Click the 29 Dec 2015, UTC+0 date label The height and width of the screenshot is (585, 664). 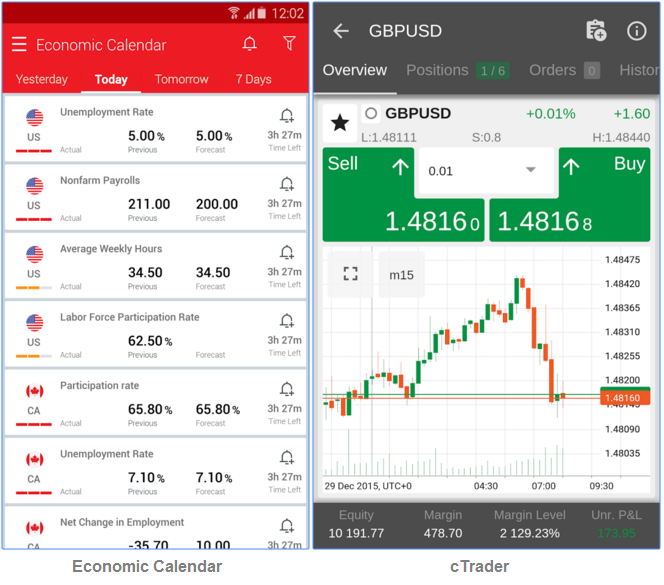(368, 486)
